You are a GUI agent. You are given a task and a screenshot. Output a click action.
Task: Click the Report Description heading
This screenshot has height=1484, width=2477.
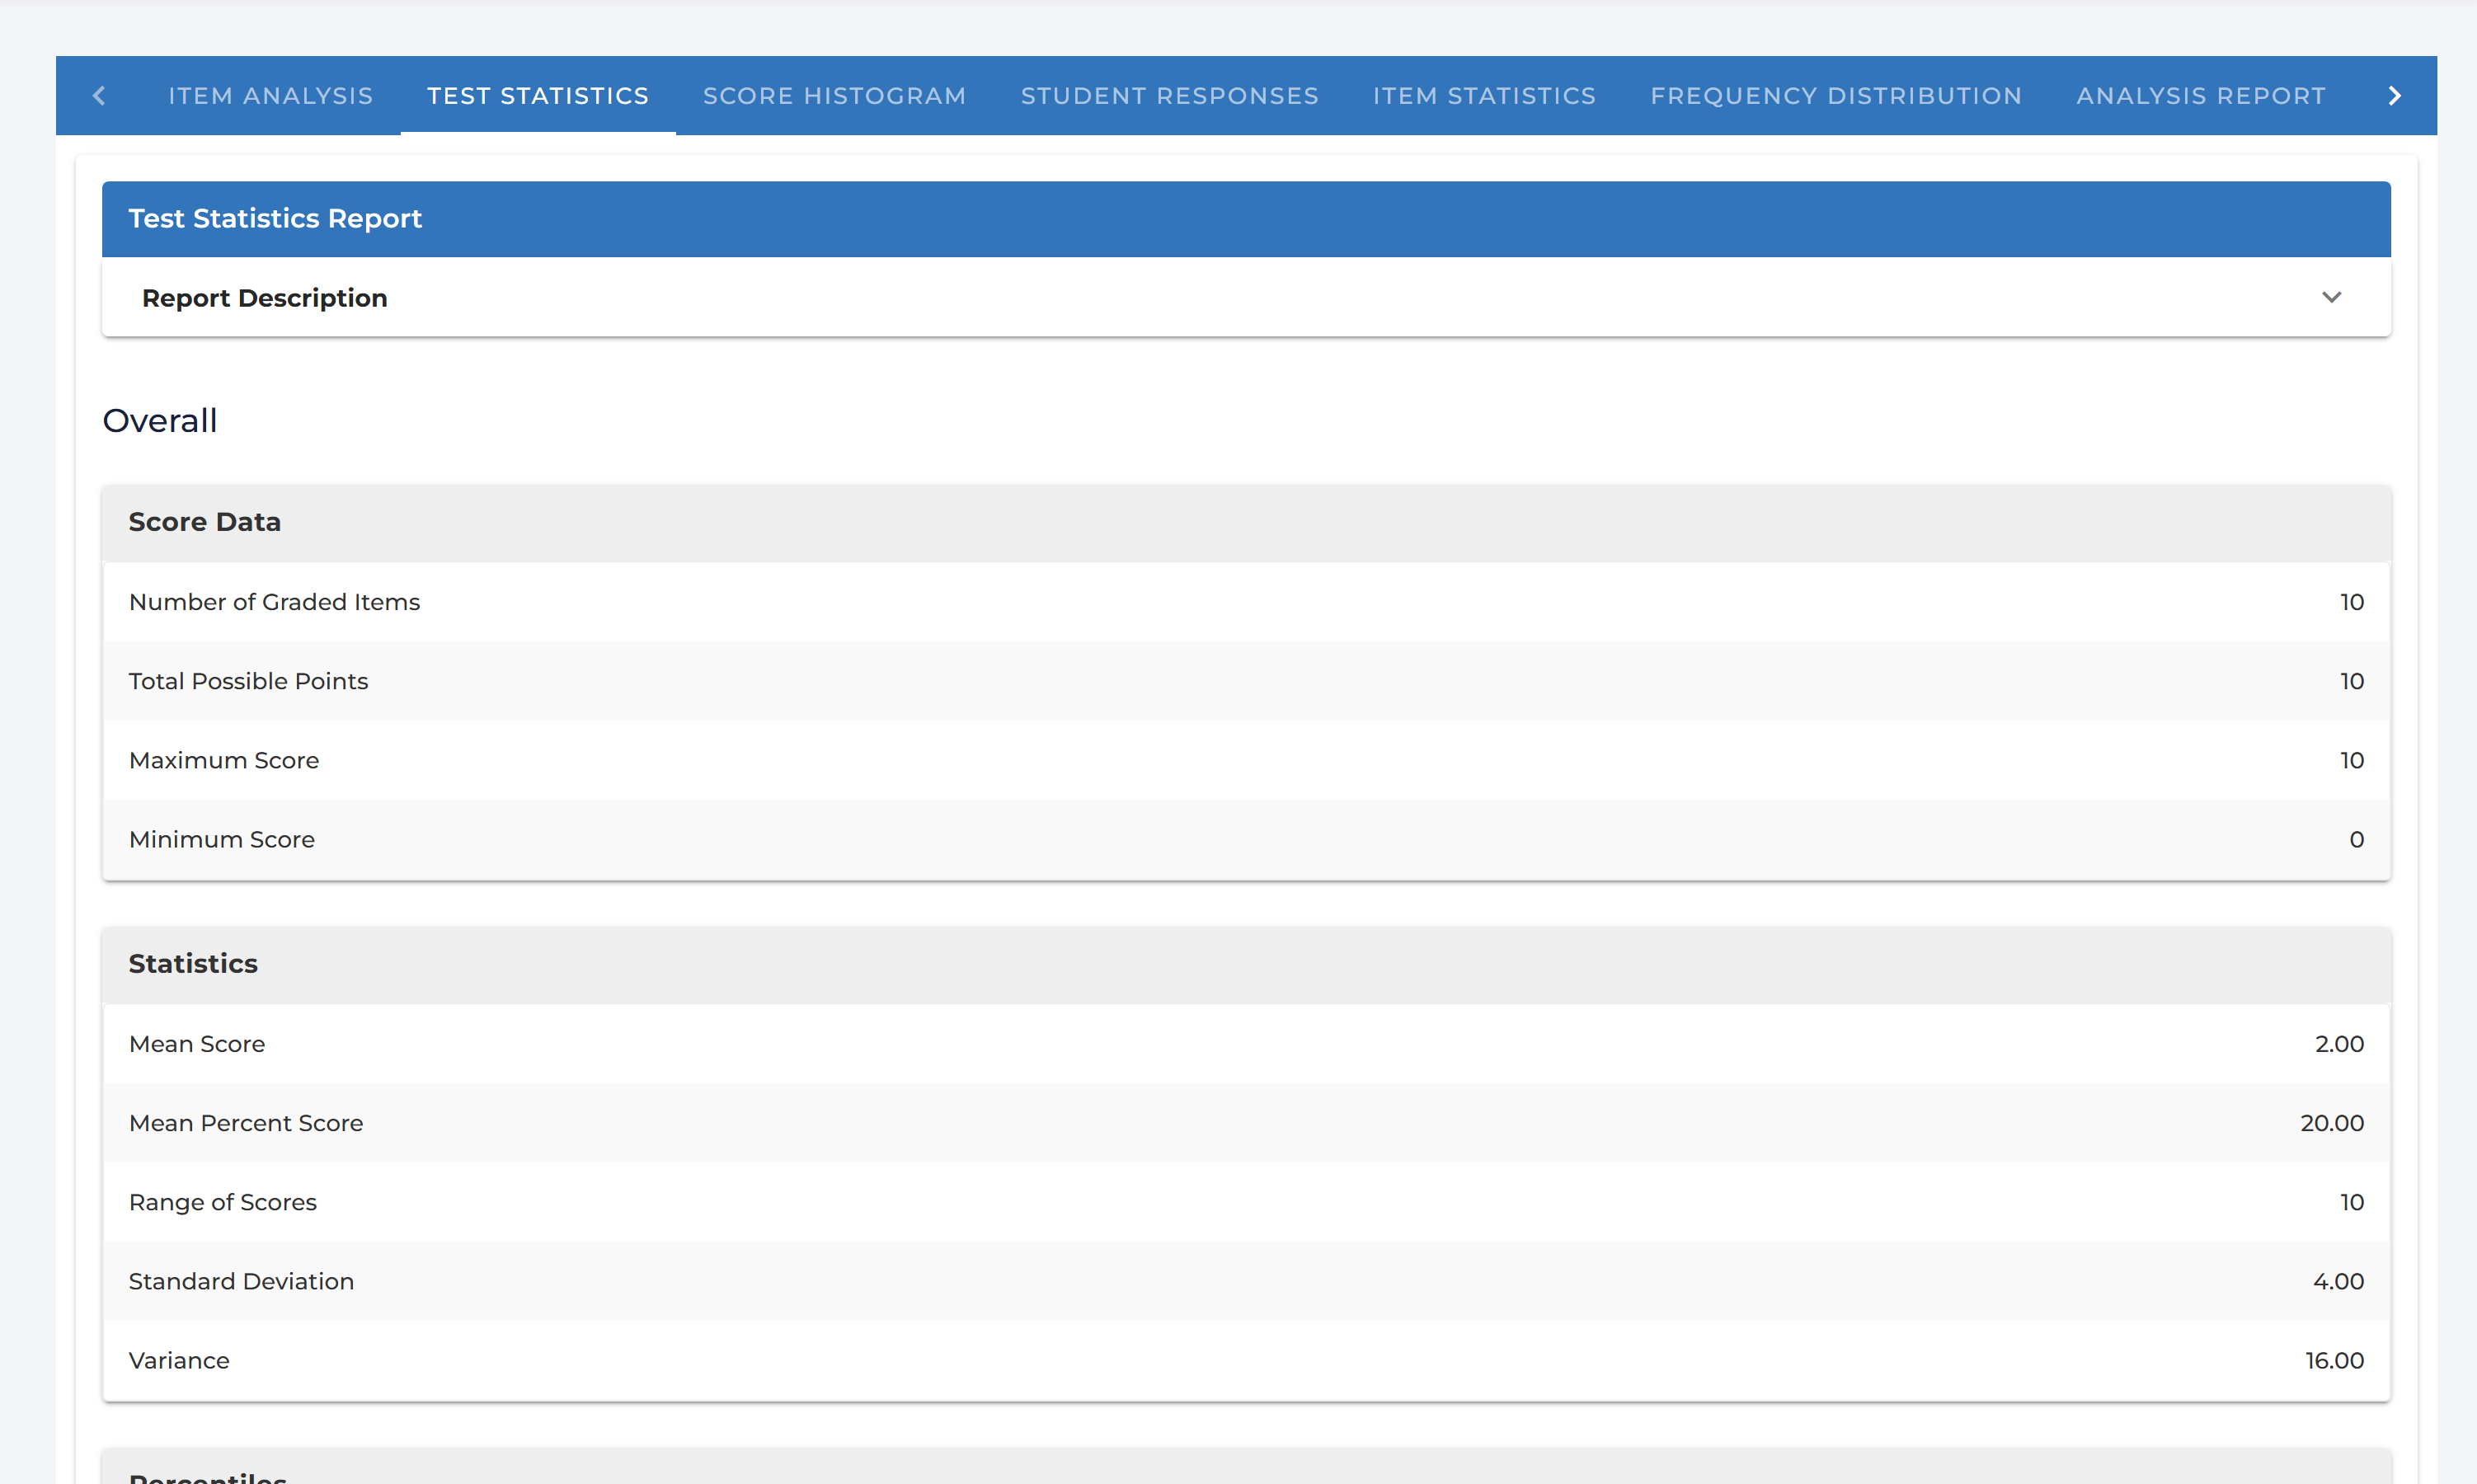coord(264,298)
